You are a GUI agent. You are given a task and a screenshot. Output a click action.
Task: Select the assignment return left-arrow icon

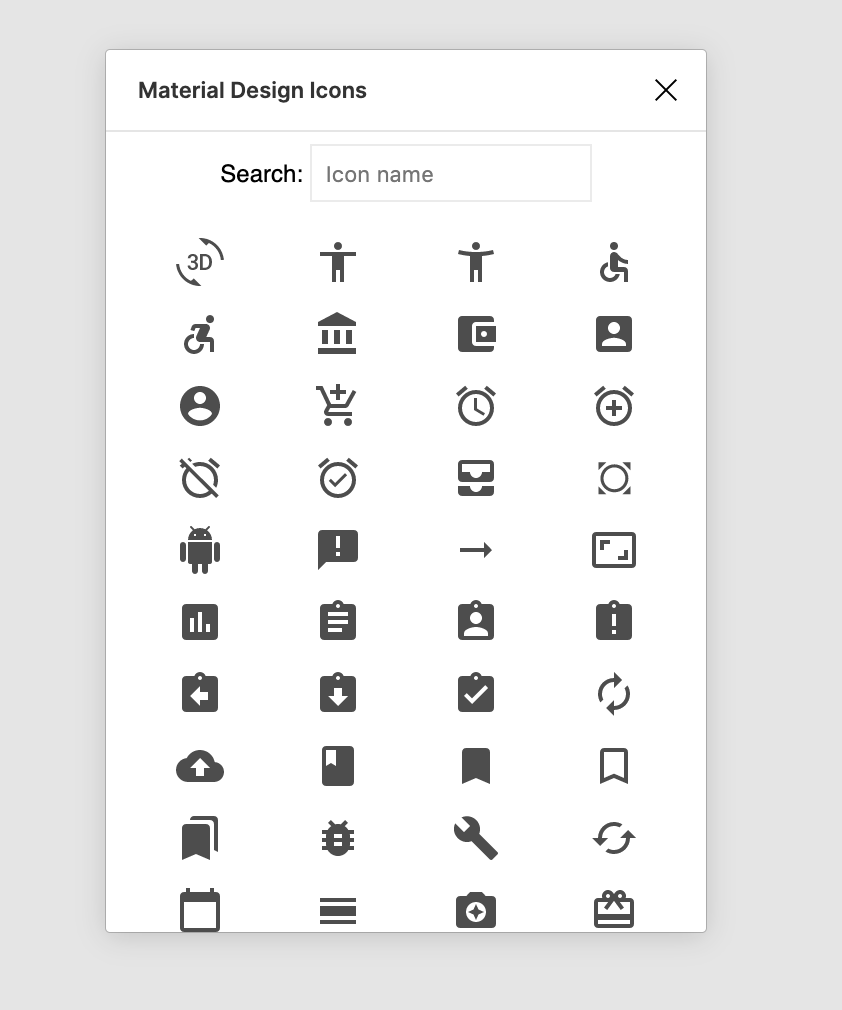coord(200,692)
